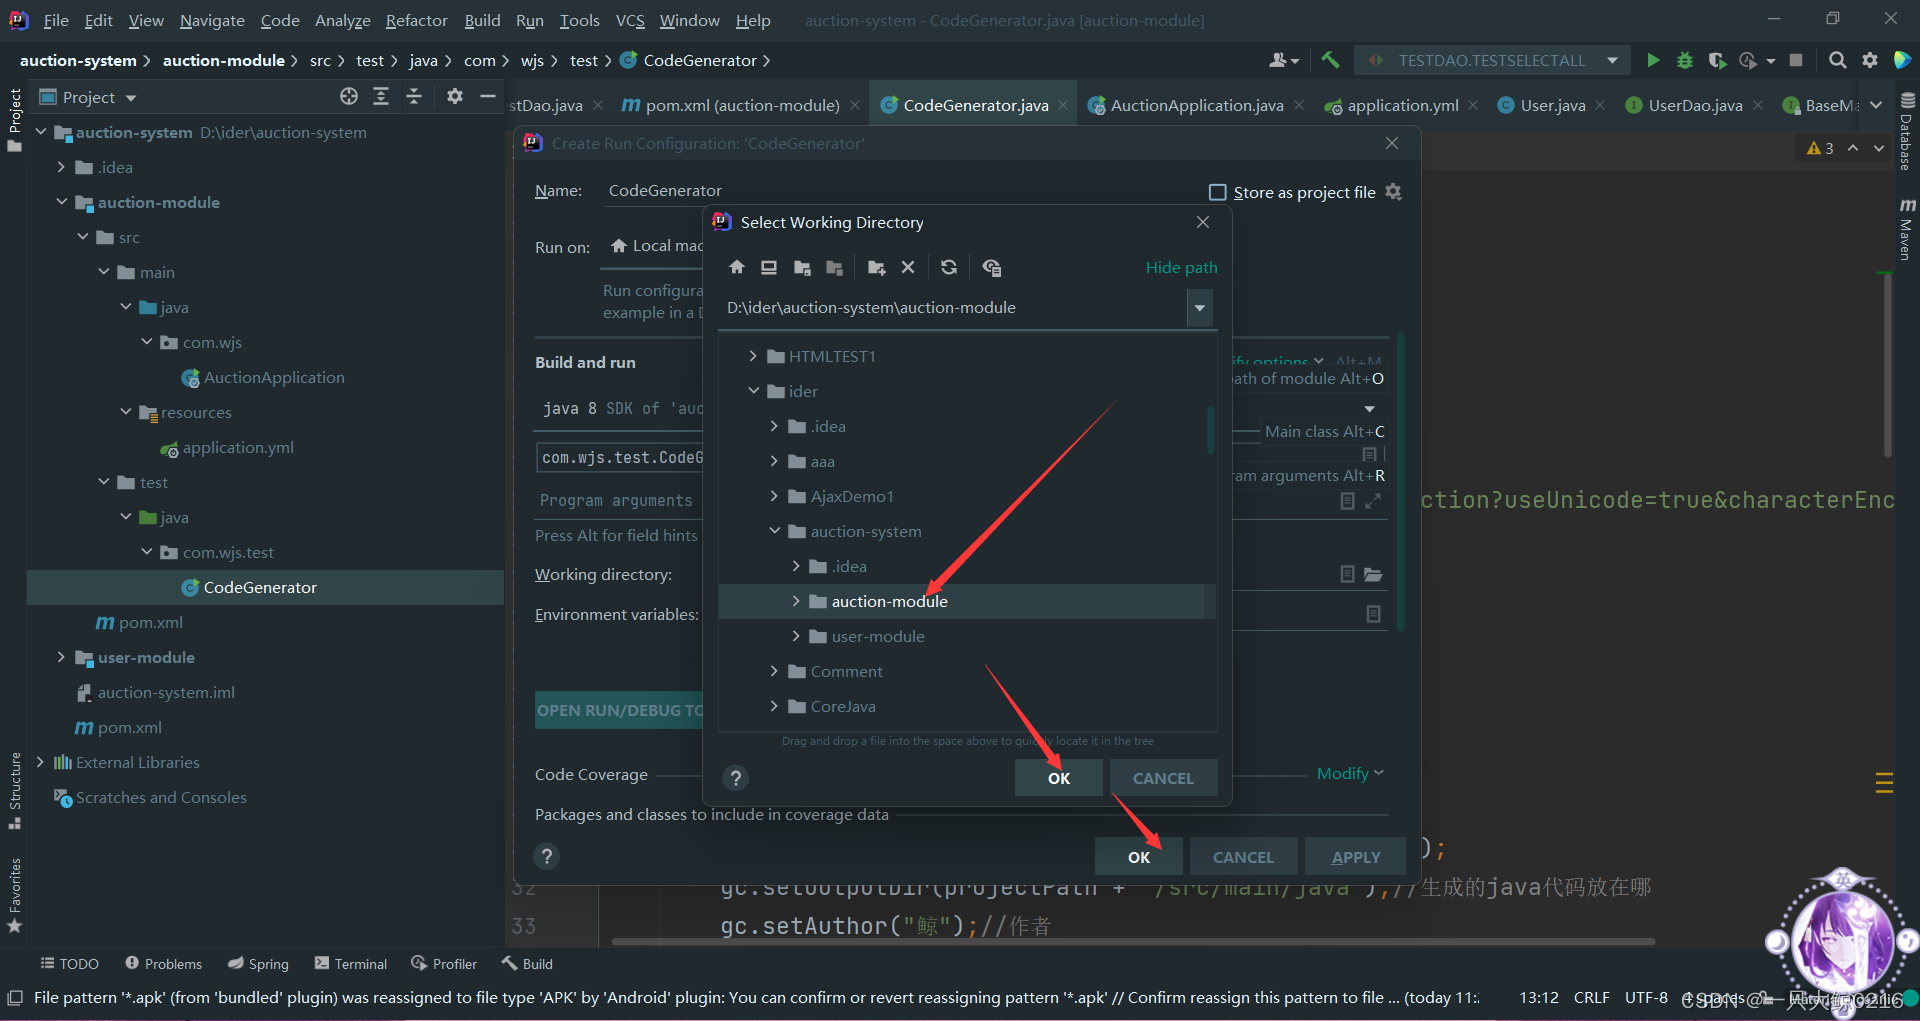Viewport: 1920px width, 1021px height.
Task: Build project with the hammer icon
Action: (1330, 60)
